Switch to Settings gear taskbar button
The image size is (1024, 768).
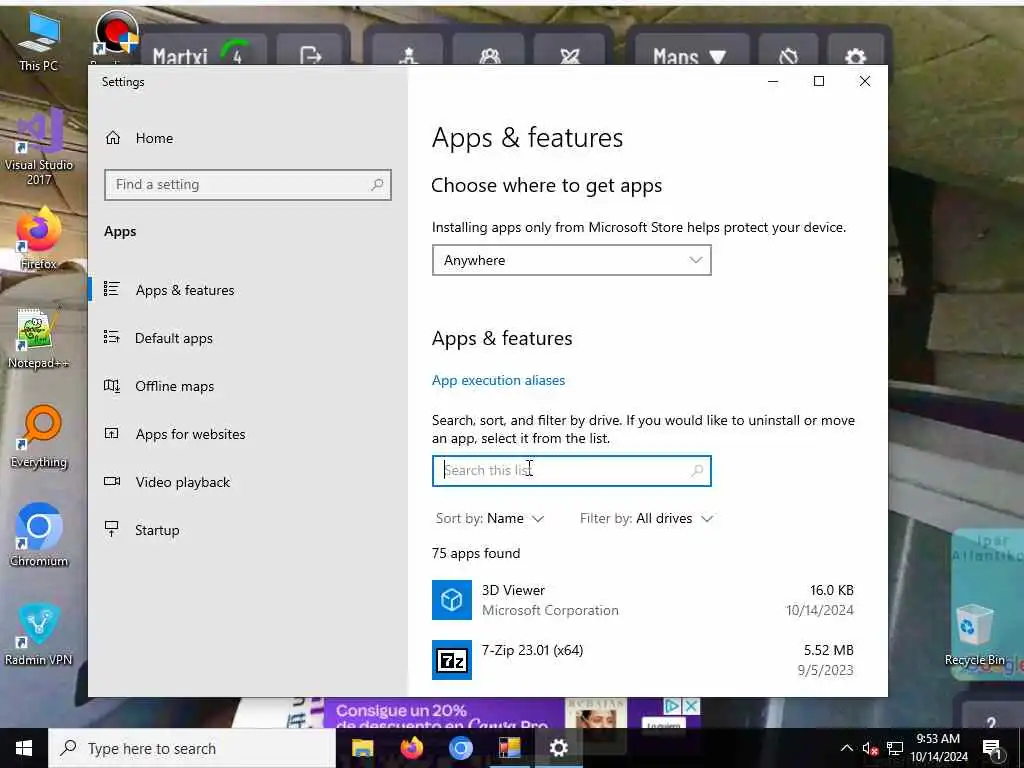click(x=558, y=748)
